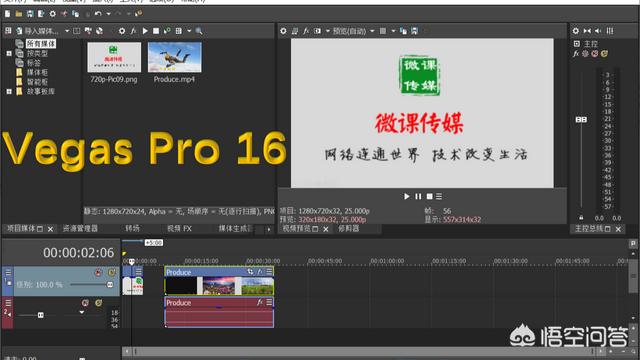Click the Save project icon in main toolbar
640x360 pixels.
click(30, 14)
